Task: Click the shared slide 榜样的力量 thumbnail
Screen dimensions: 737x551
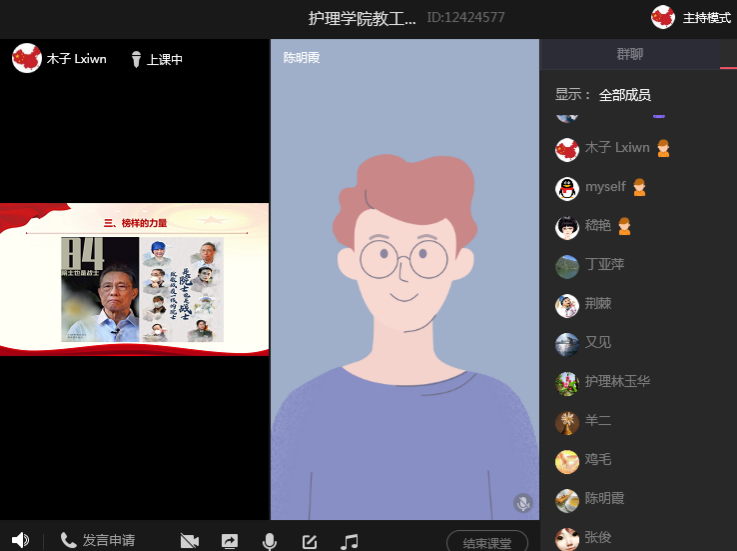Action: coord(134,279)
